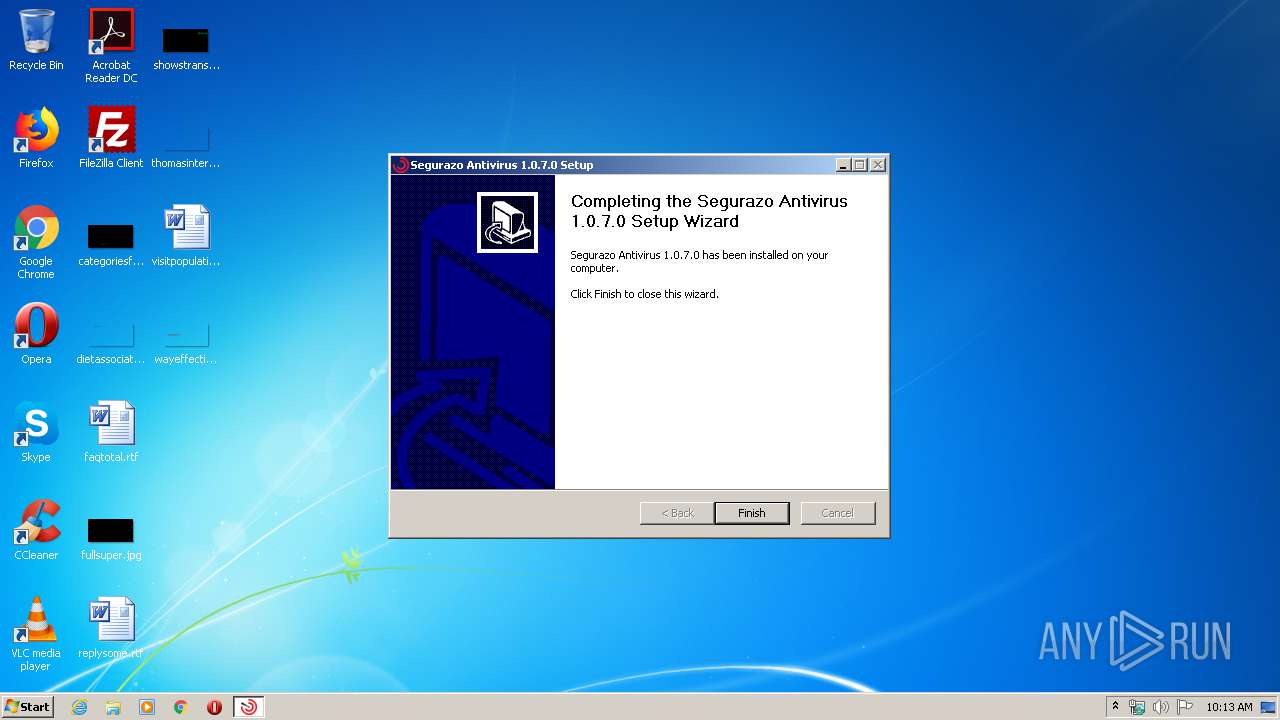
Task: Close the Segurazo Setup window
Action: 878,165
